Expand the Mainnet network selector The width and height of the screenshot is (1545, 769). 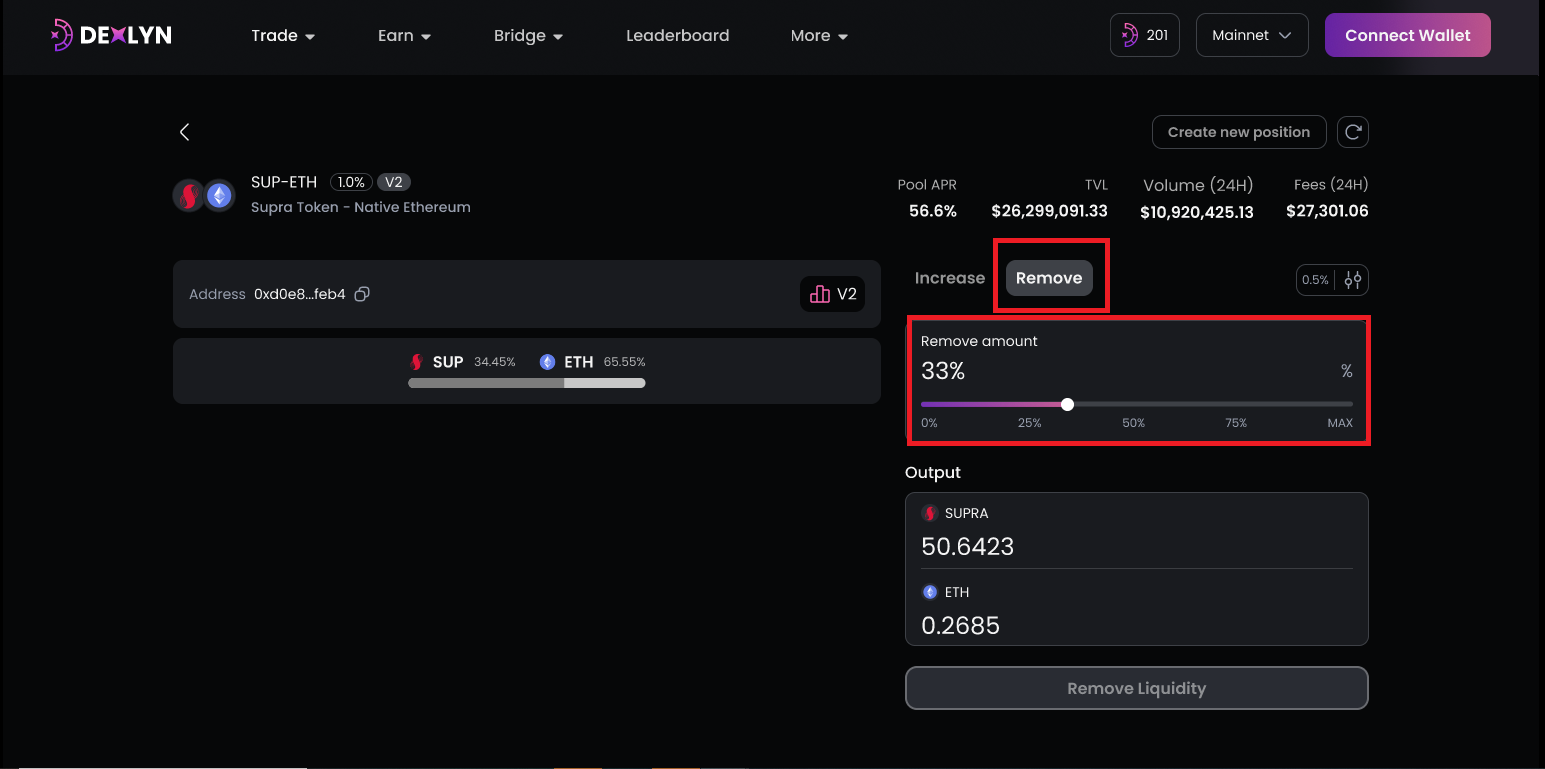click(1251, 35)
